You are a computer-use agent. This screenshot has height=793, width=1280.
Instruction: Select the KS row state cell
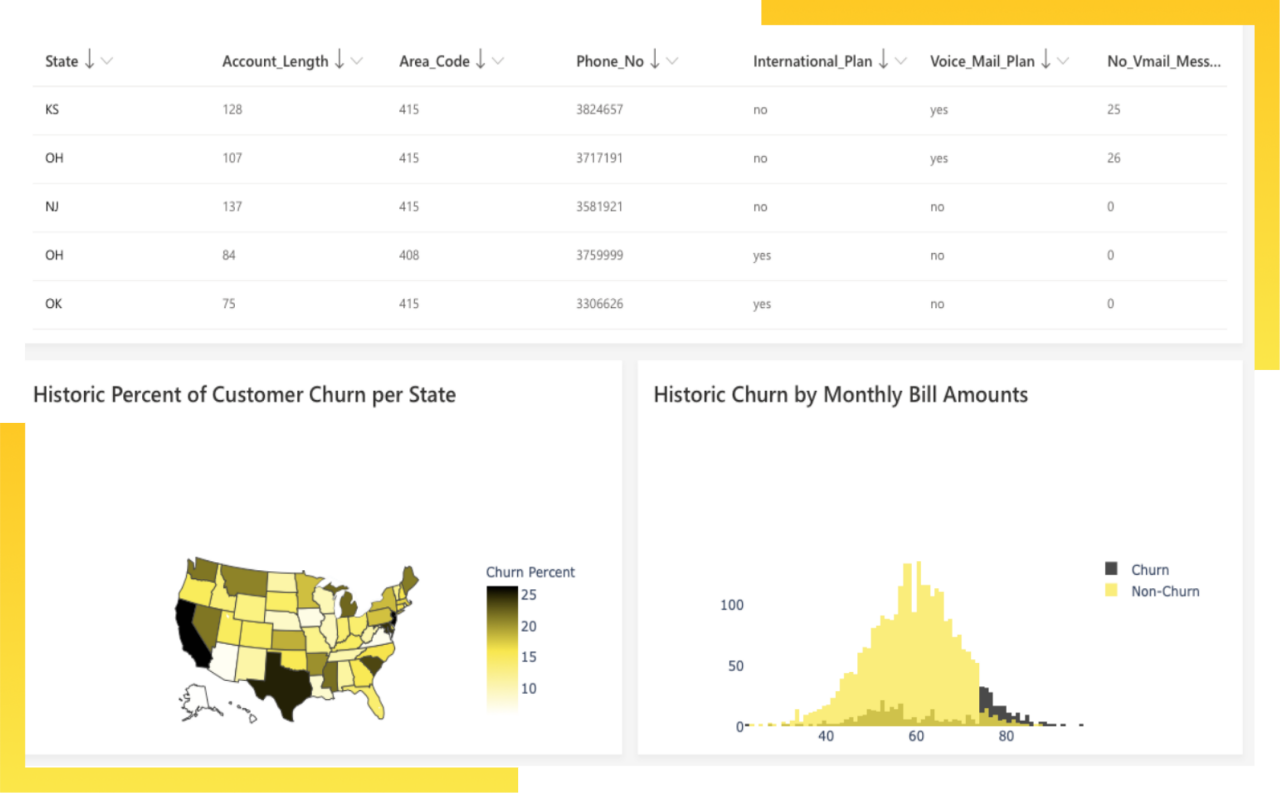[52, 110]
